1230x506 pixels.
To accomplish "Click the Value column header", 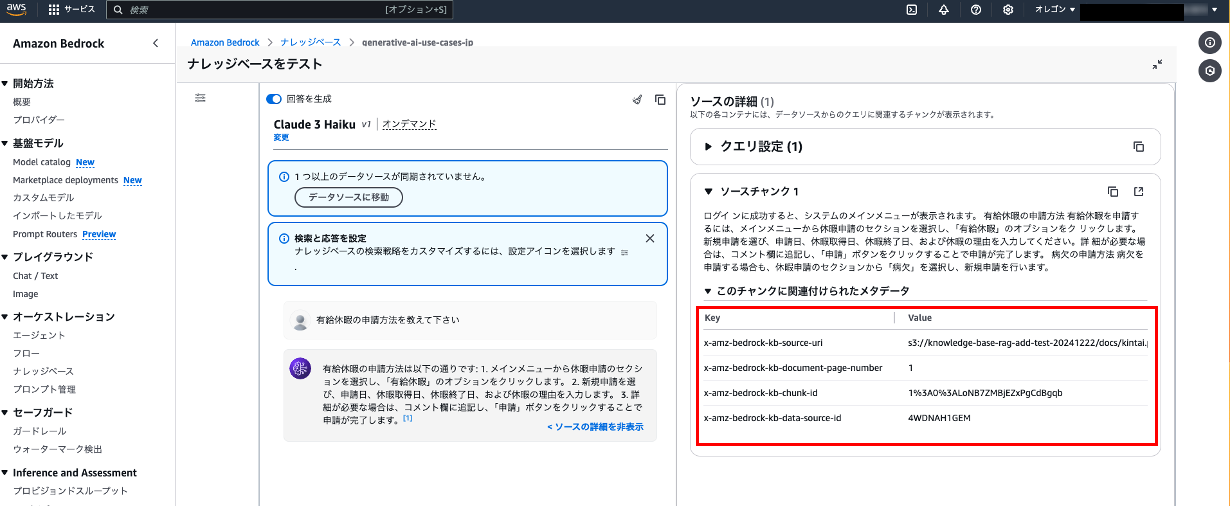I will coord(920,318).
